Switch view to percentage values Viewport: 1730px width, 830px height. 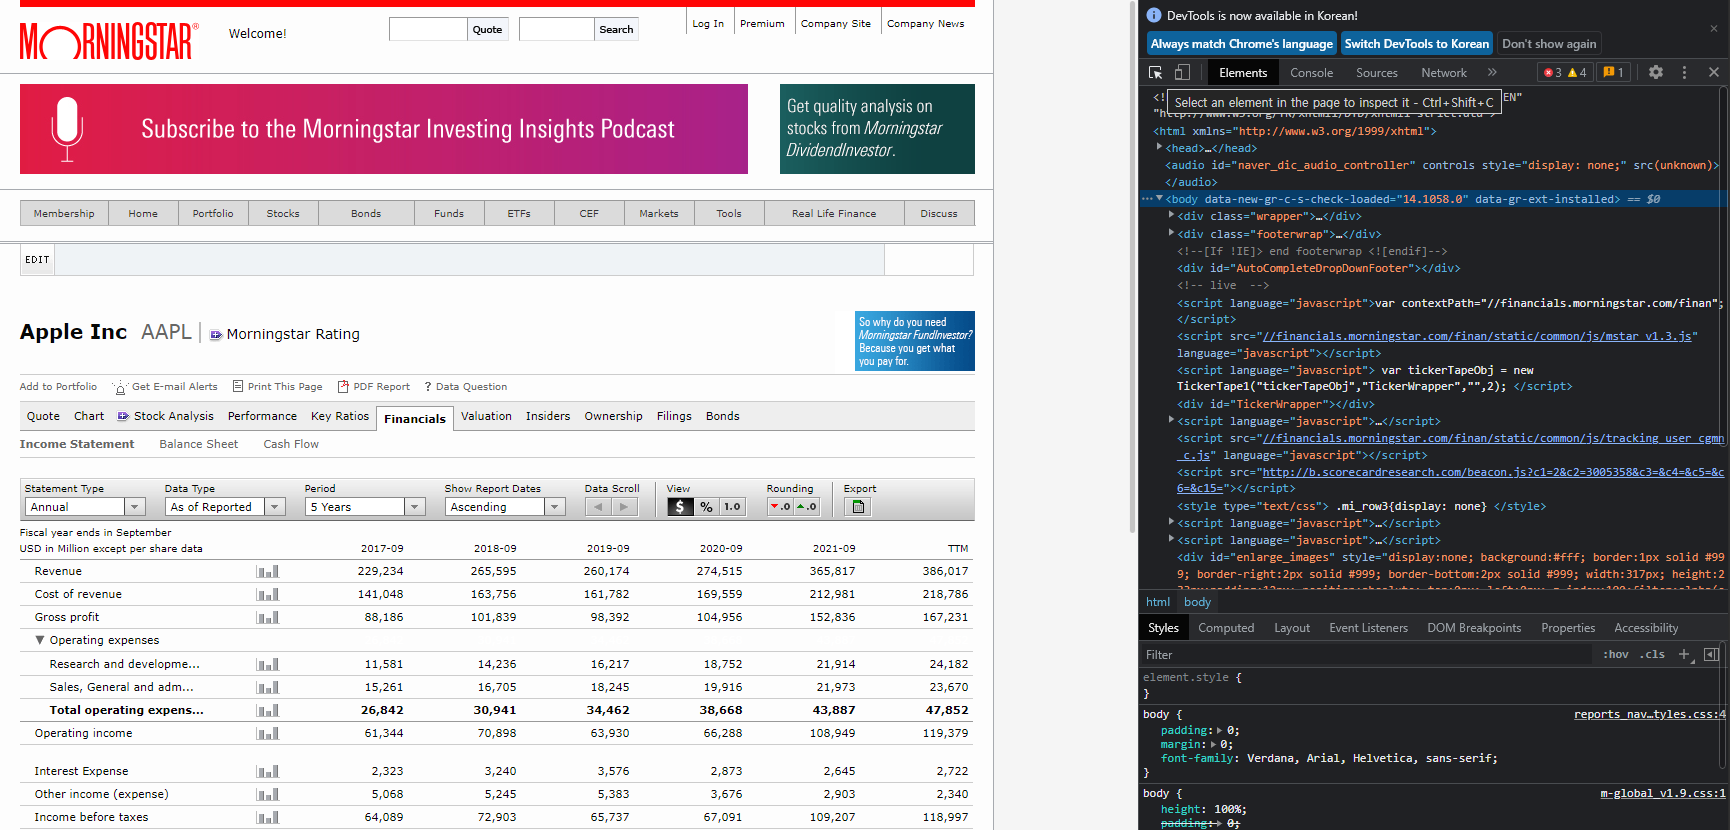pyautogui.click(x=706, y=507)
